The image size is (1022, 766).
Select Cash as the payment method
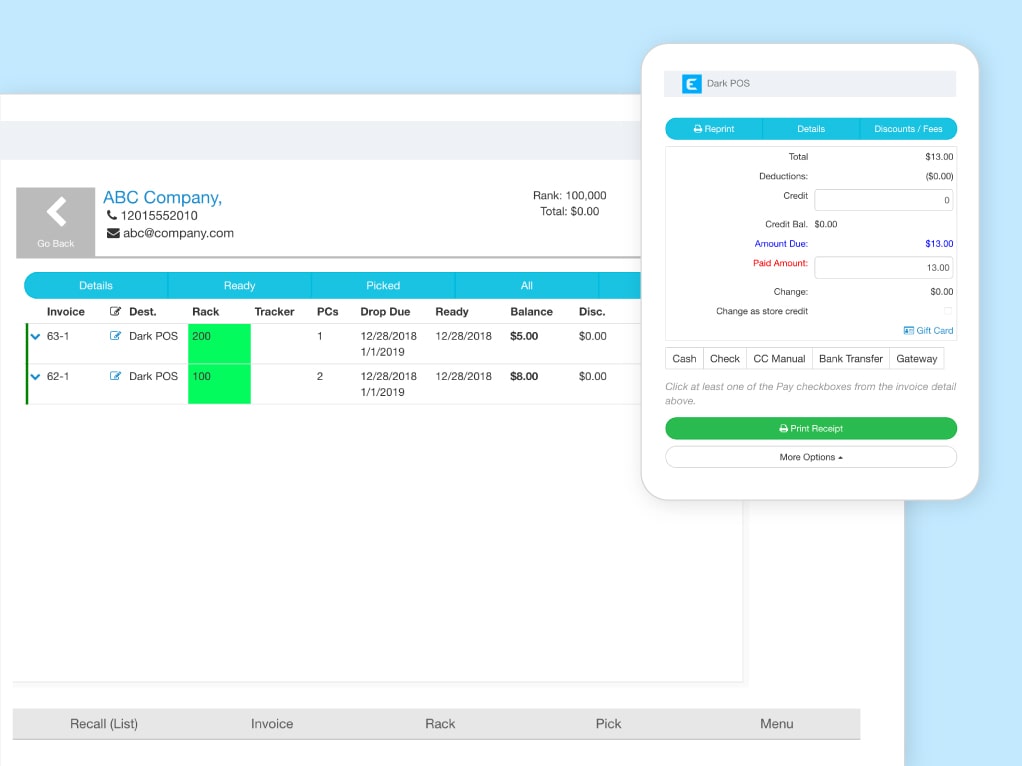pyautogui.click(x=684, y=358)
